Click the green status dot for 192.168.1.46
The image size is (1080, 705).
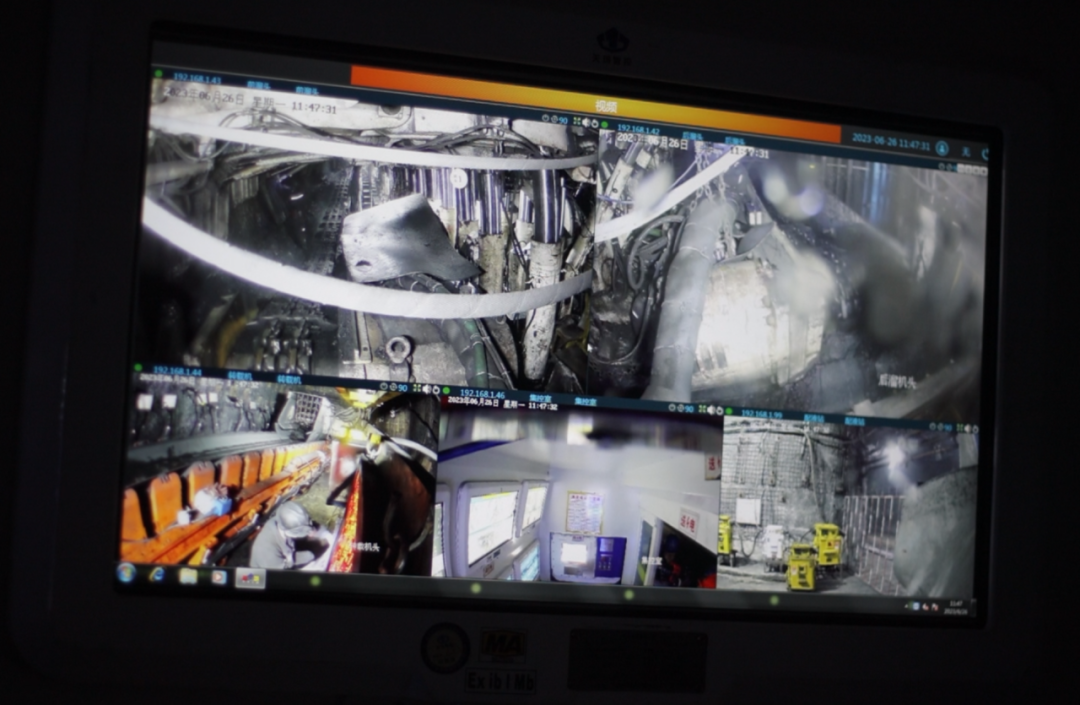[x=447, y=392]
